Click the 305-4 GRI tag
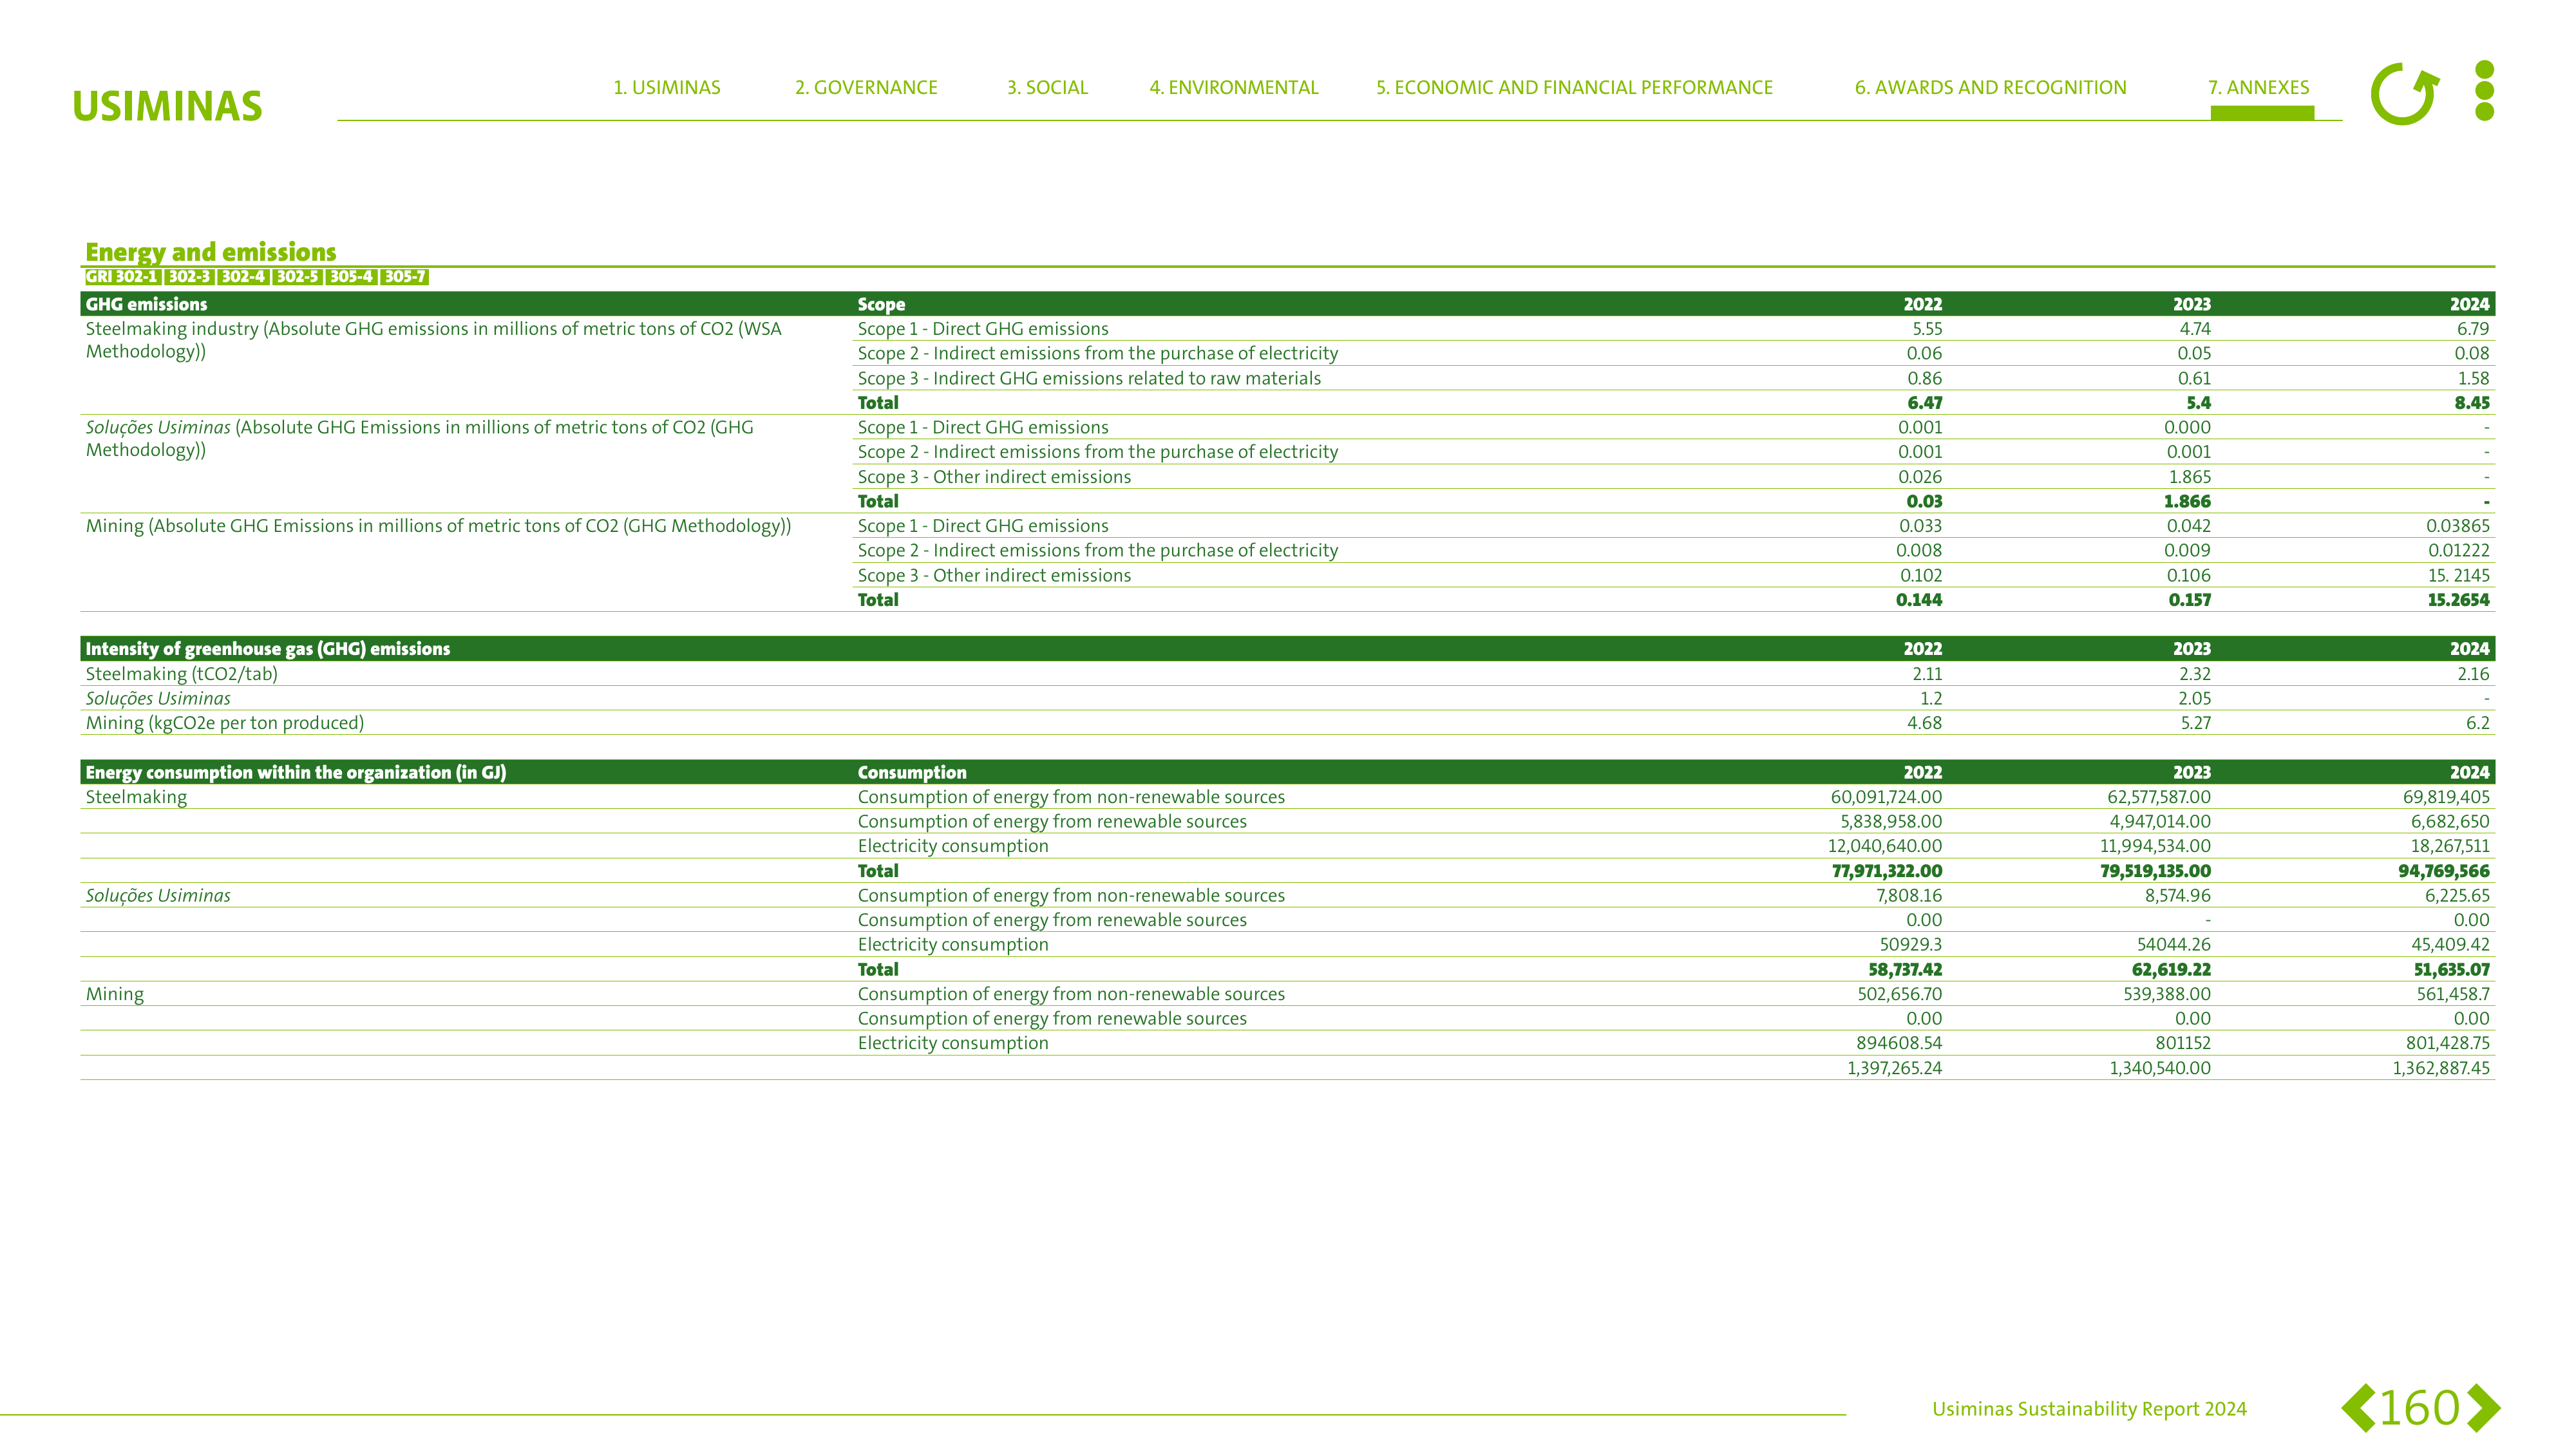Image resolution: width=2576 pixels, height=1449 pixels. click(351, 277)
